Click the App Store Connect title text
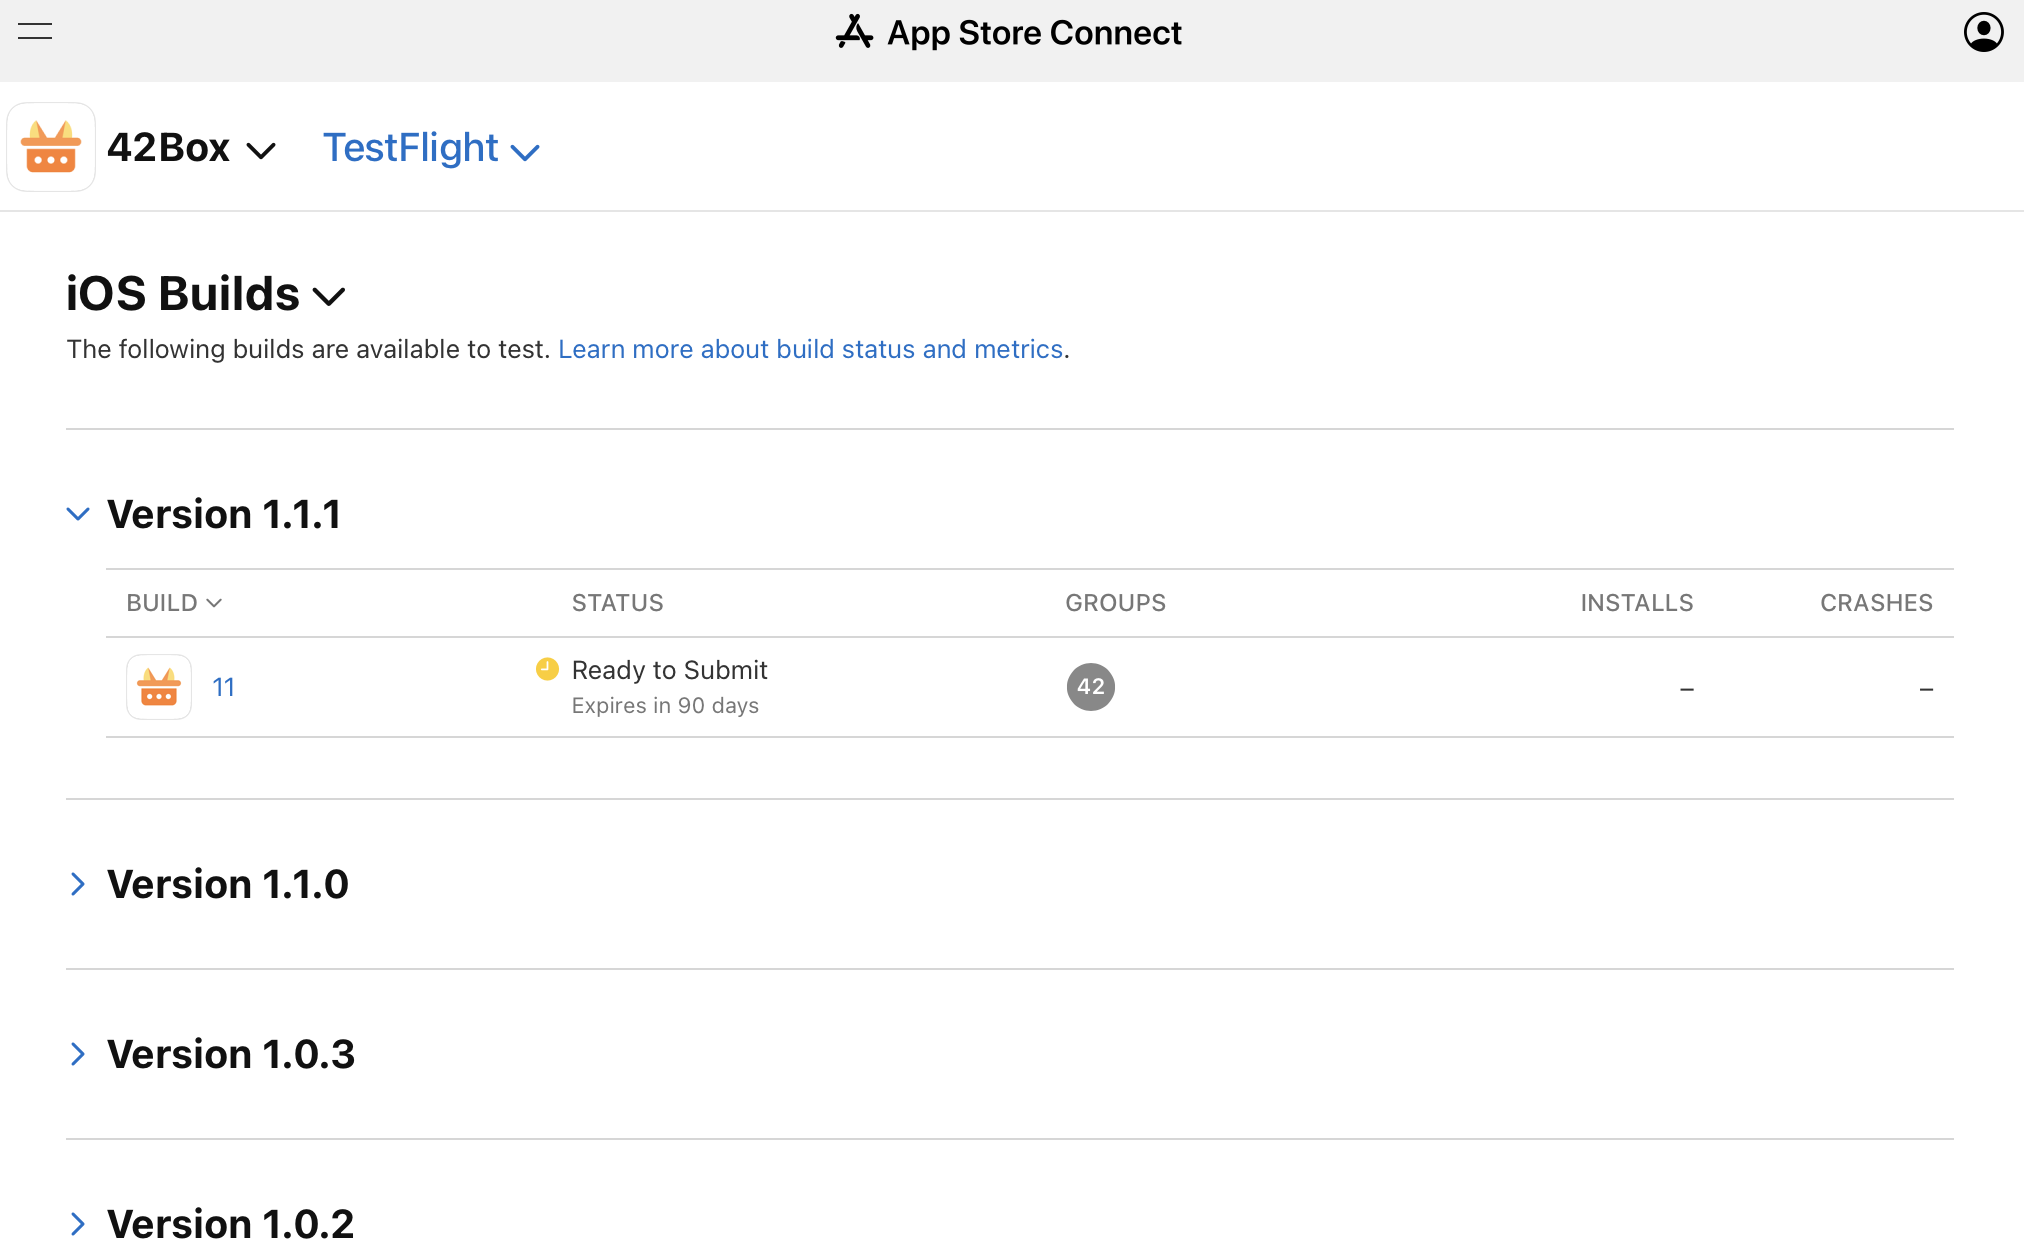 tap(1034, 32)
